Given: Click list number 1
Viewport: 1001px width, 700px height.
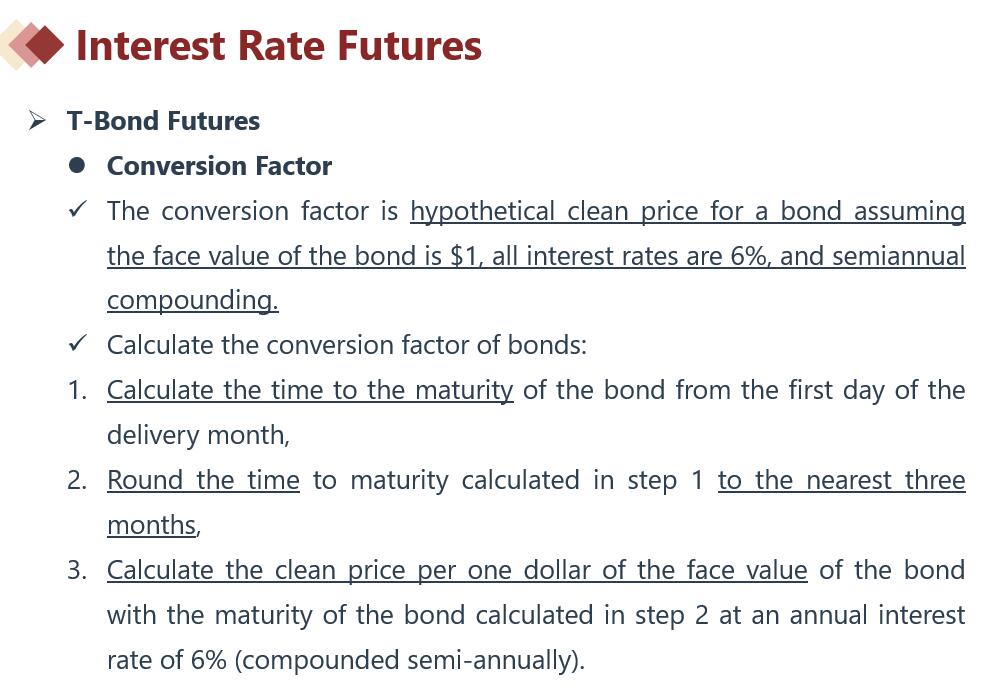Looking at the screenshot, I should click(x=77, y=391).
